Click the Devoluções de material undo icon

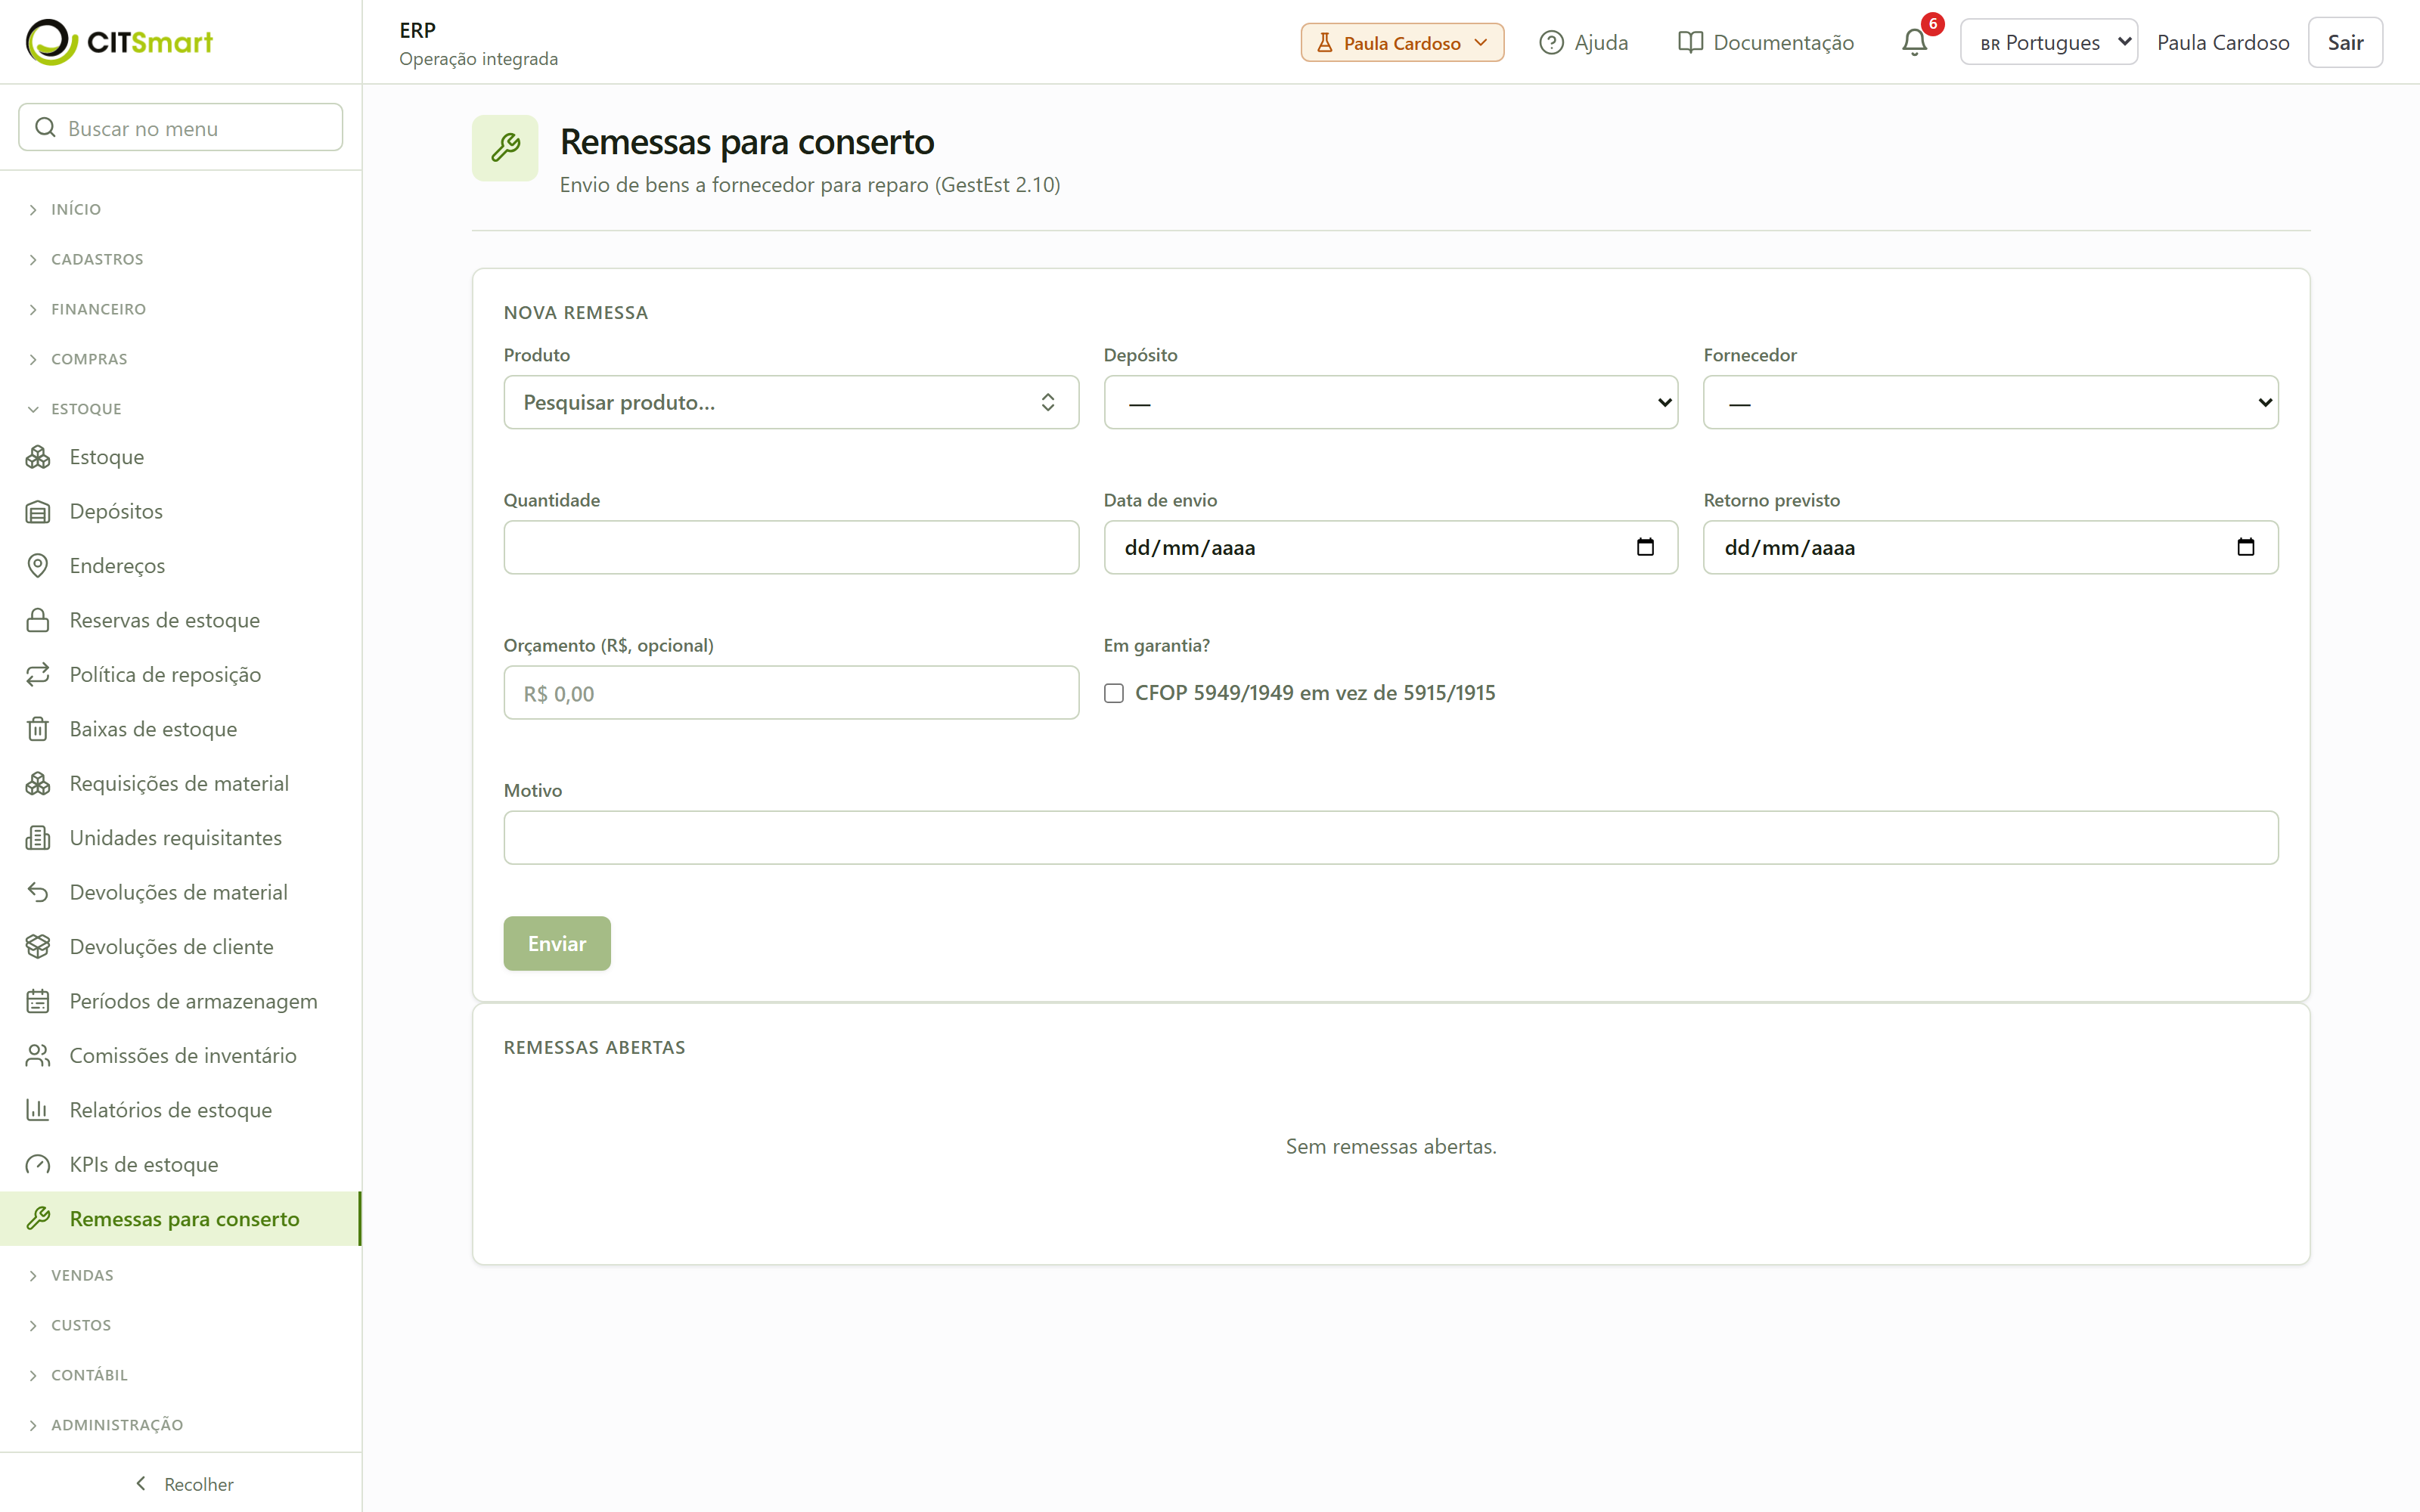tap(38, 892)
